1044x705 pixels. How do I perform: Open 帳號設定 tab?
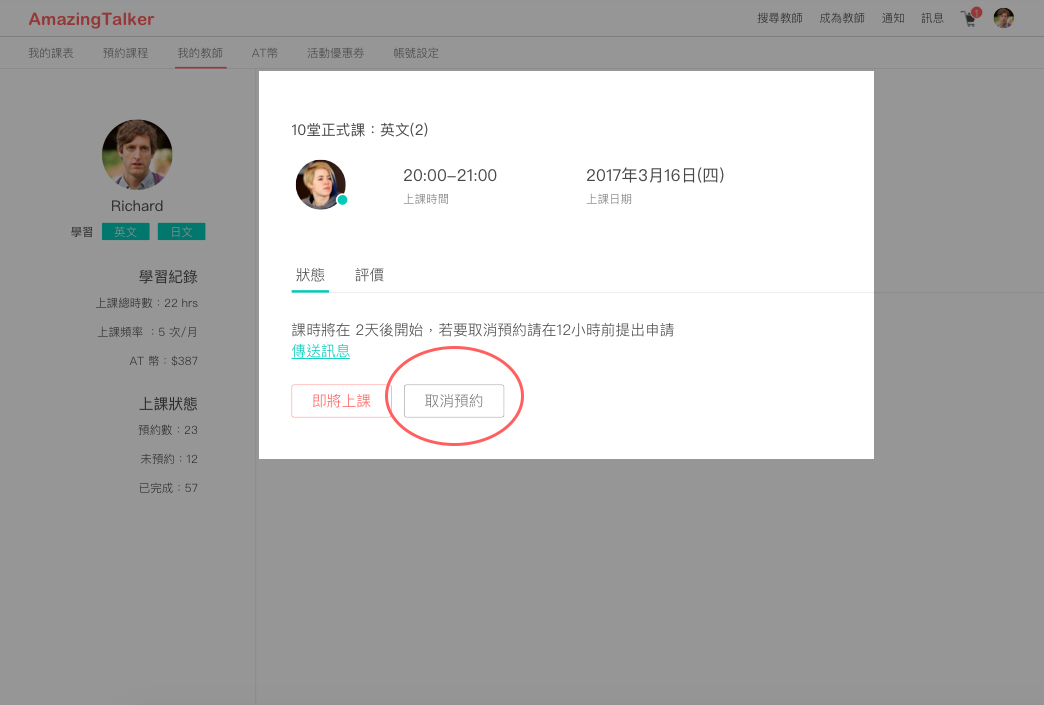pos(416,53)
